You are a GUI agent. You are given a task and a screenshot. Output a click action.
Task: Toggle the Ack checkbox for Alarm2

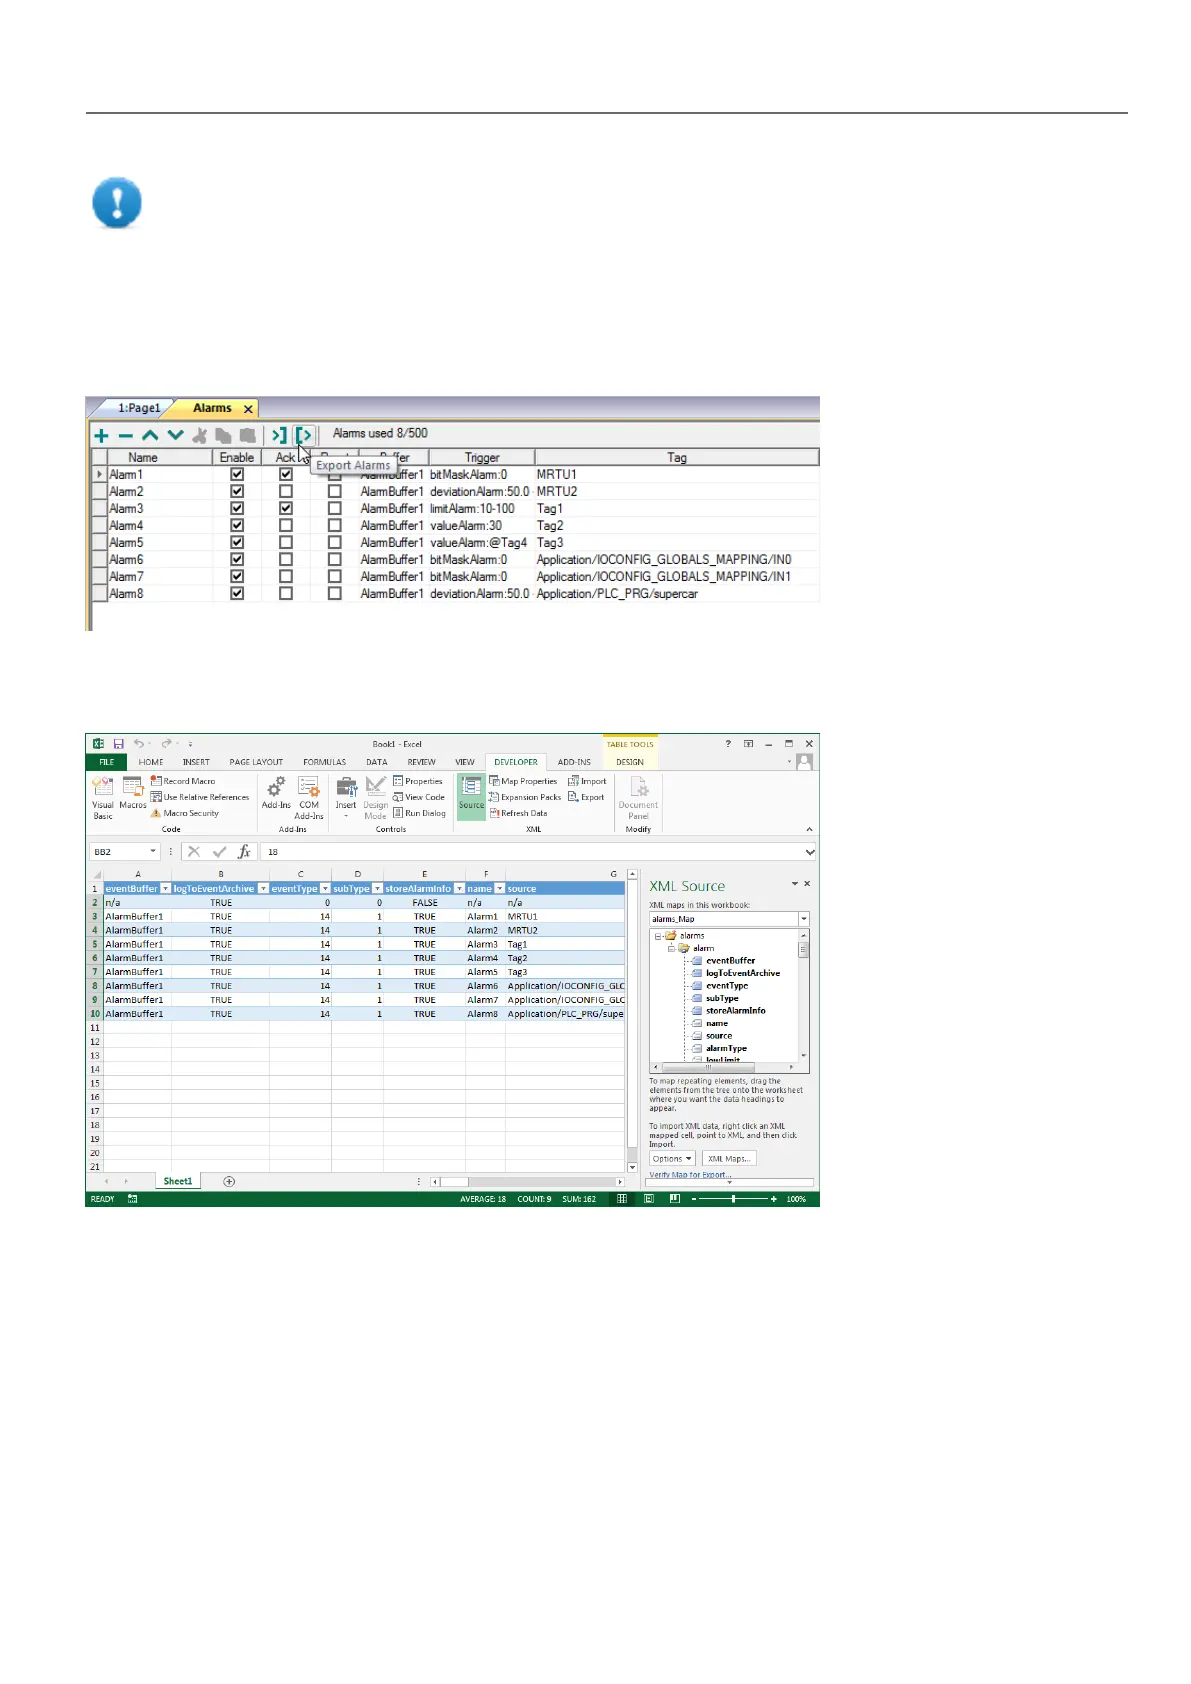[286, 492]
